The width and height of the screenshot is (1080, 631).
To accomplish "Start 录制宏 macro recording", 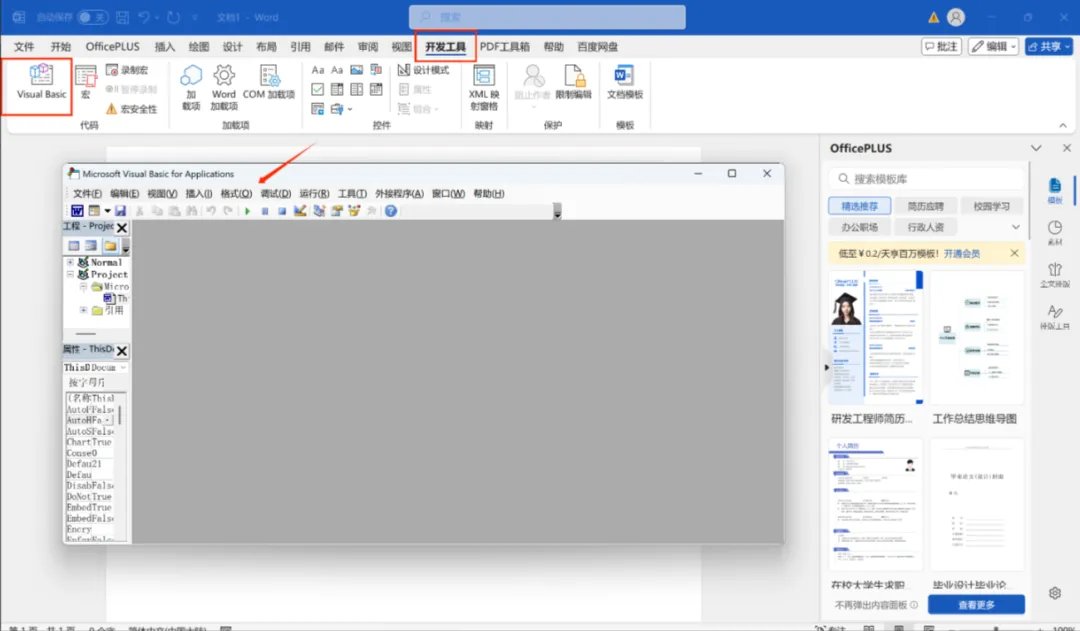I will coord(127,70).
